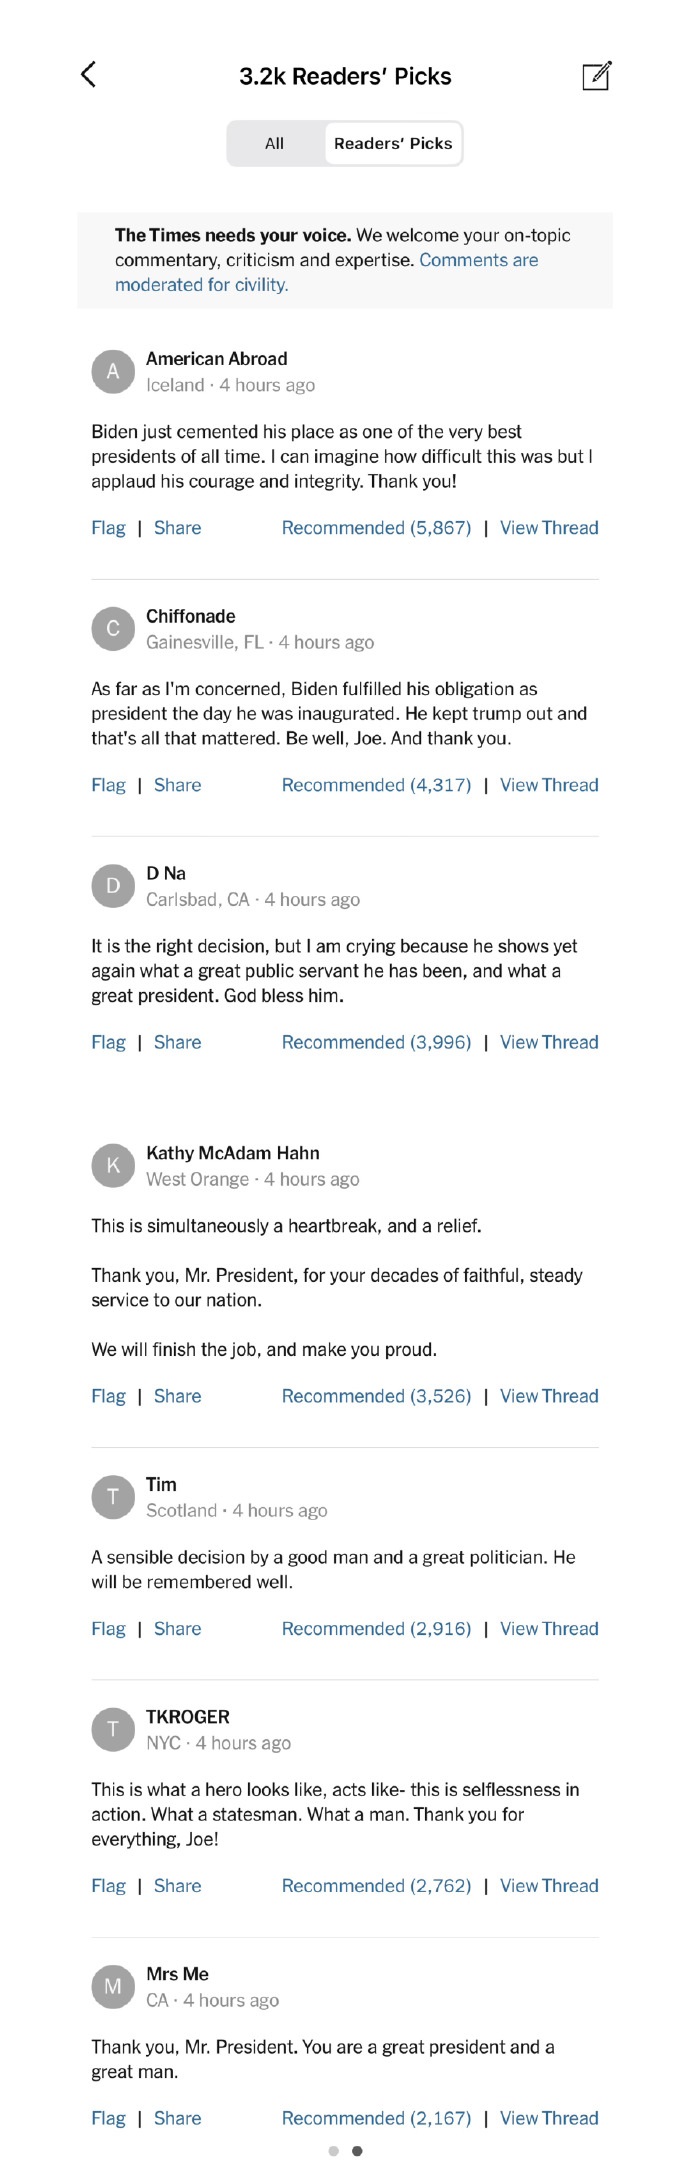Select the Readers' Picks tab
This screenshot has width=690, height=2175.
point(393,143)
